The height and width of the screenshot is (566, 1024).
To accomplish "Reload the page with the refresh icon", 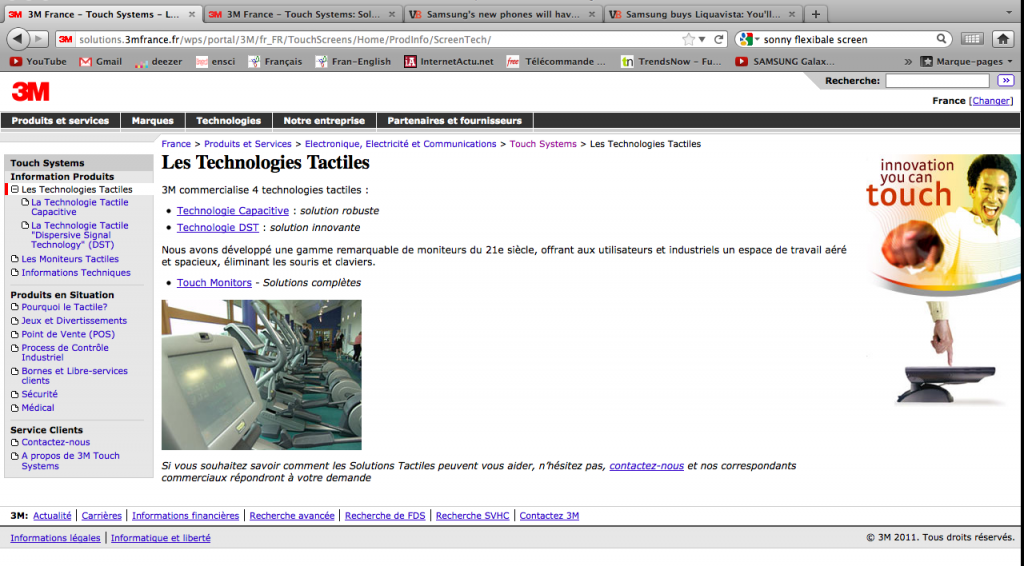I will tap(718, 39).
